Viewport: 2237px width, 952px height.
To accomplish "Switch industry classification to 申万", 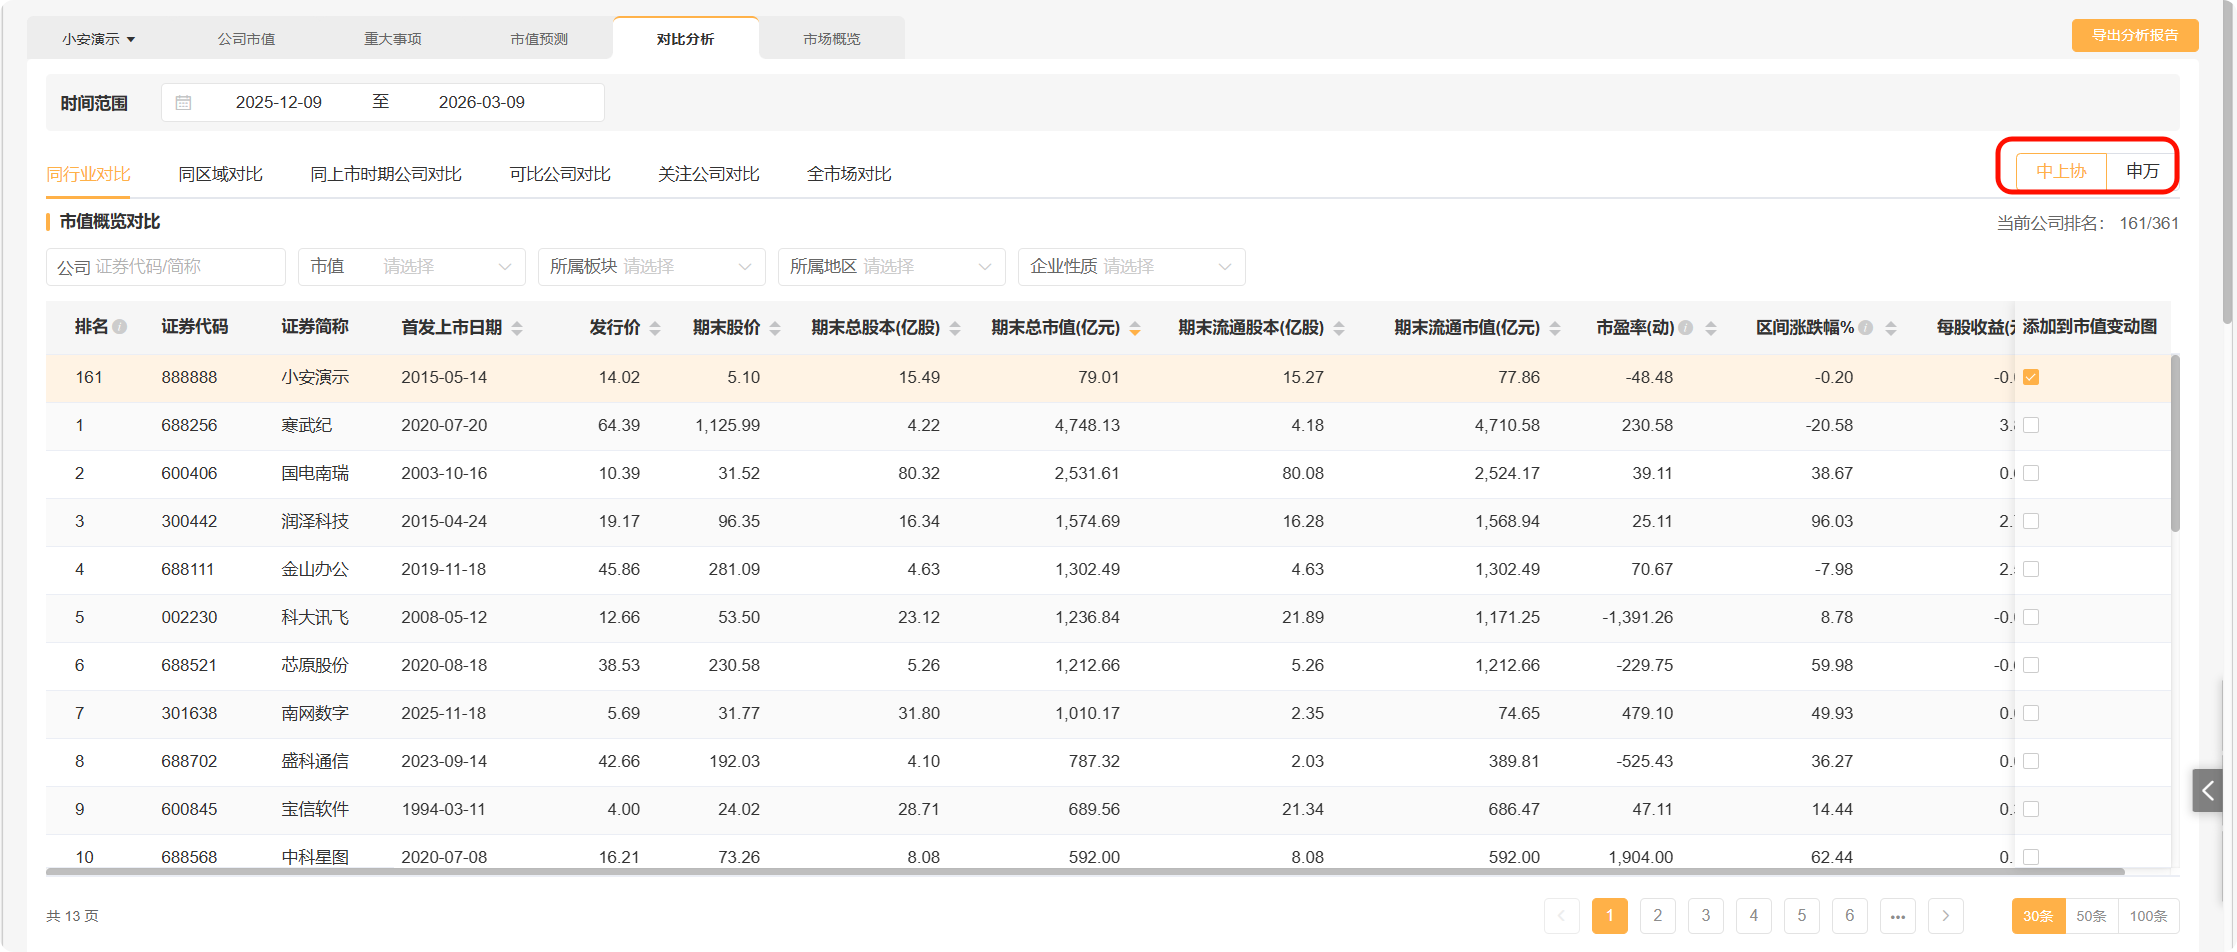I will 2142,171.
